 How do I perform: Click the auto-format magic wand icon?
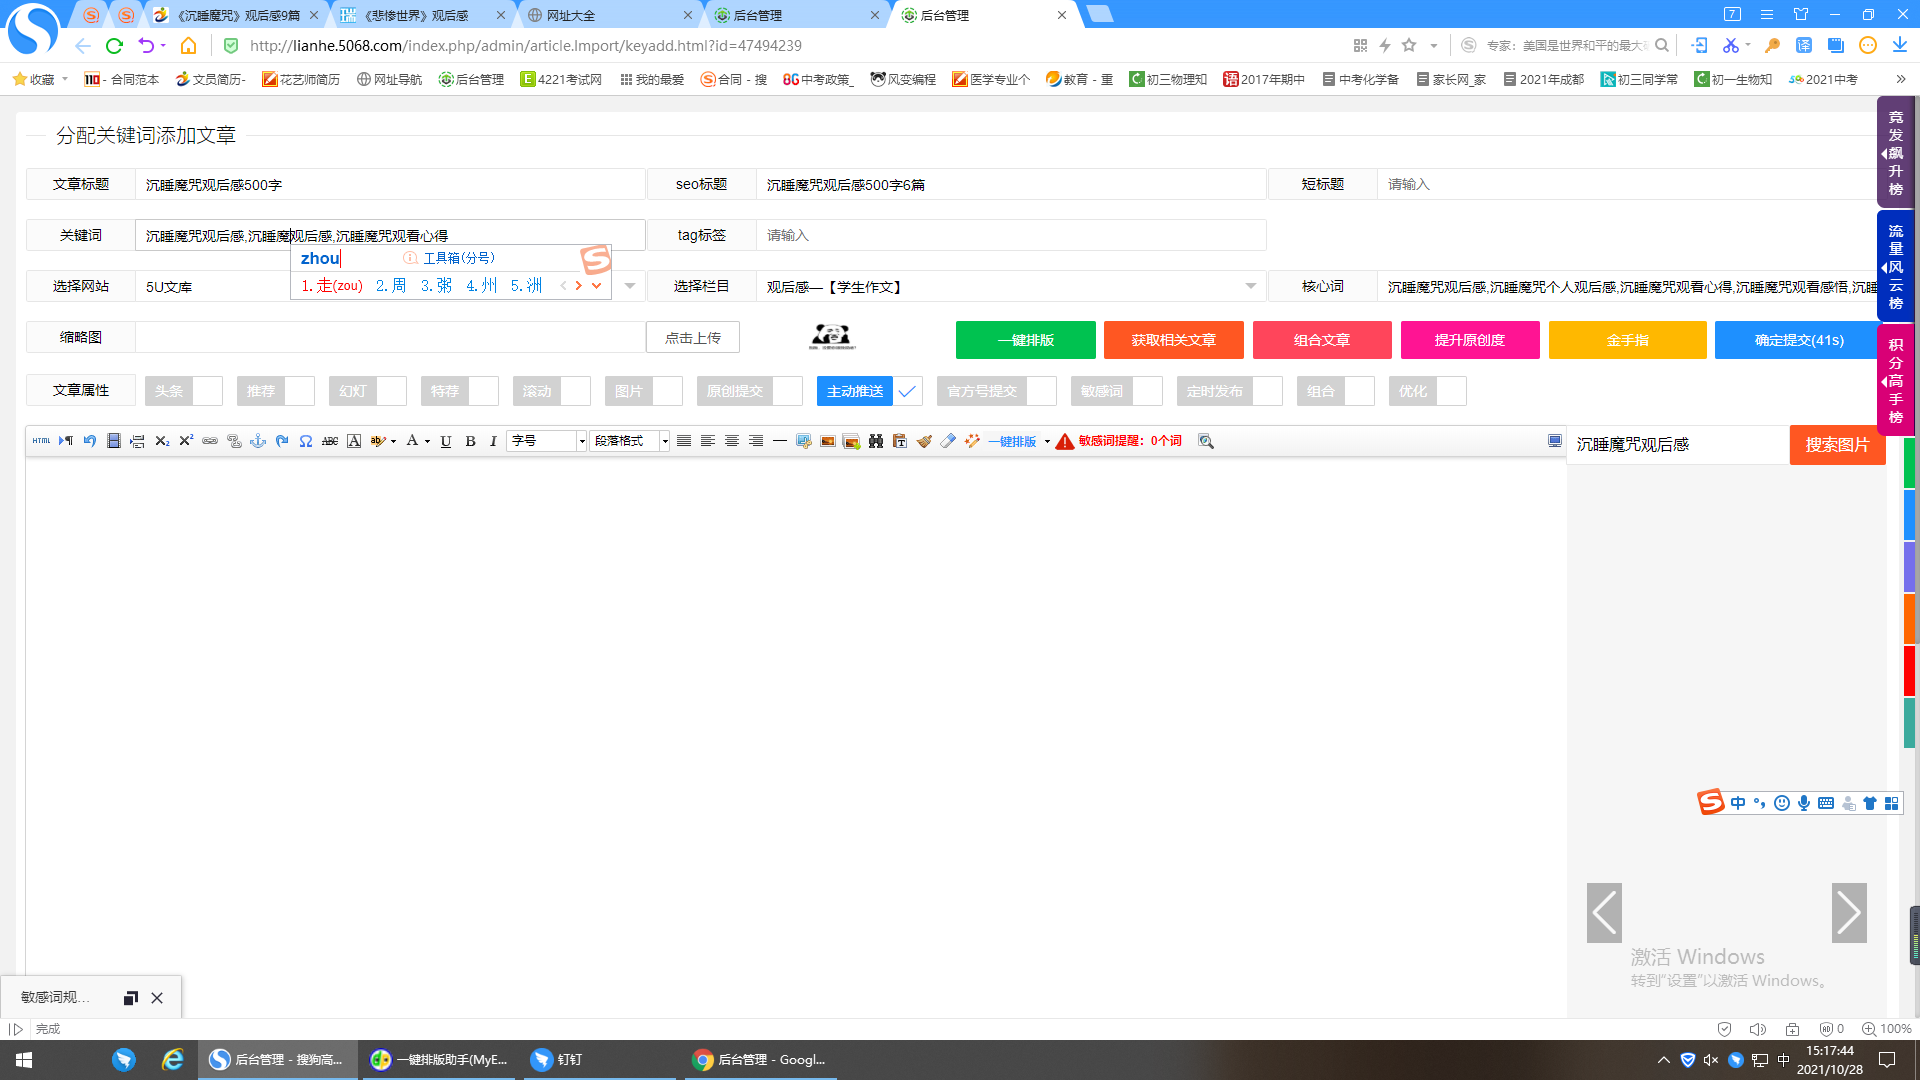[x=972, y=441]
